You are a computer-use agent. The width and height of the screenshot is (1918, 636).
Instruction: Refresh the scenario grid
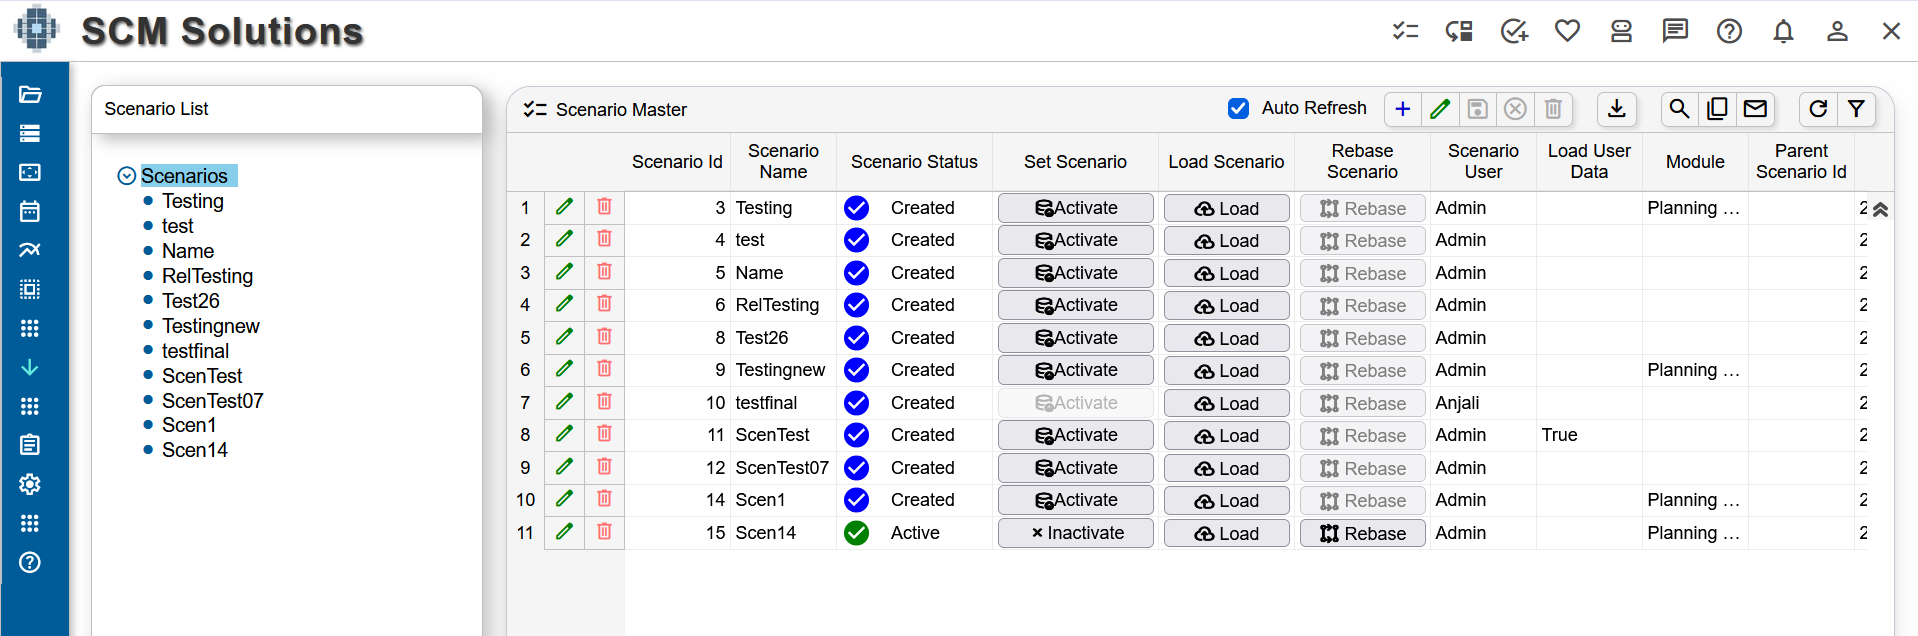1818,109
